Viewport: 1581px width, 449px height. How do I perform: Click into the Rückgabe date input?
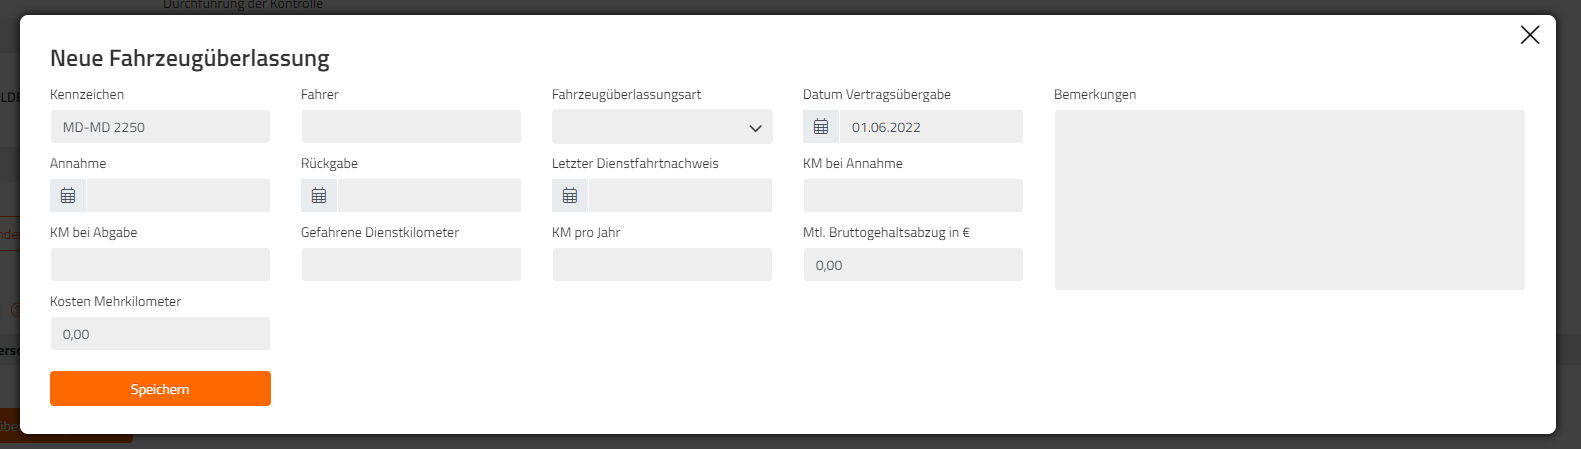429,196
